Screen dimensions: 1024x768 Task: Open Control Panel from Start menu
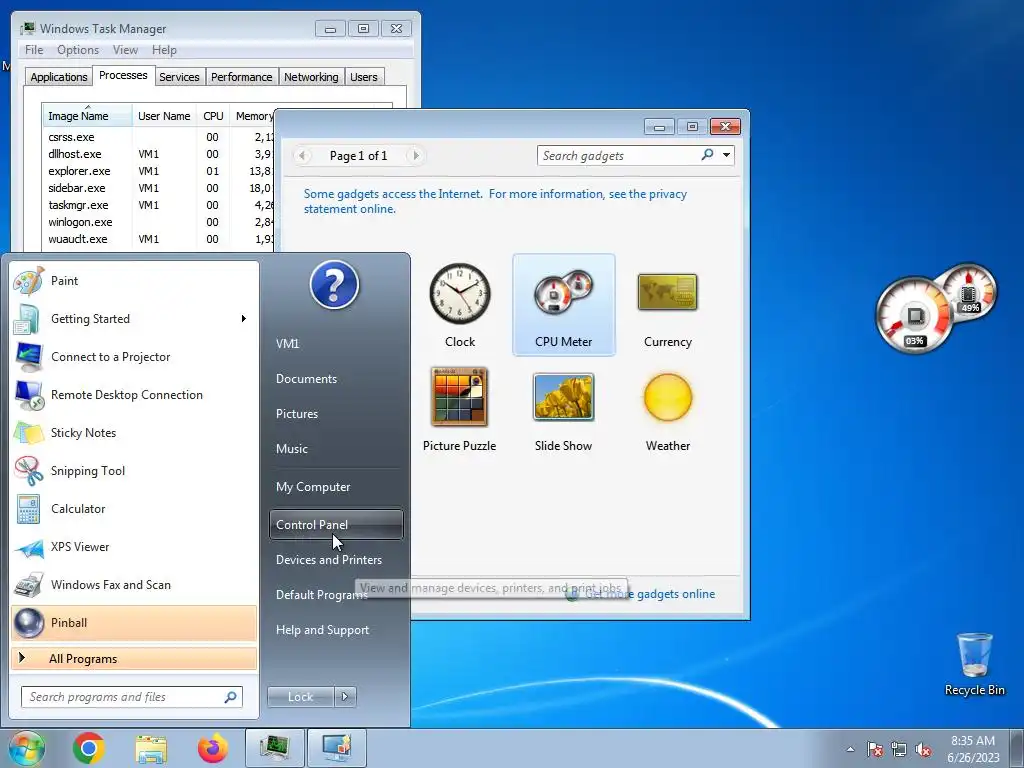click(x=336, y=524)
